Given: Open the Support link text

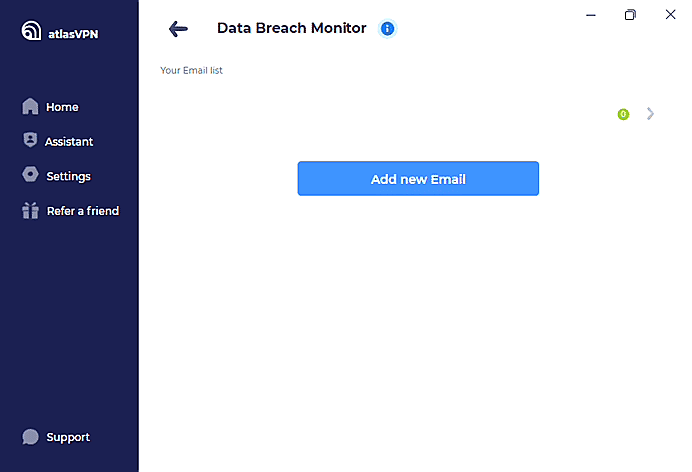Looking at the screenshot, I should tap(68, 437).
